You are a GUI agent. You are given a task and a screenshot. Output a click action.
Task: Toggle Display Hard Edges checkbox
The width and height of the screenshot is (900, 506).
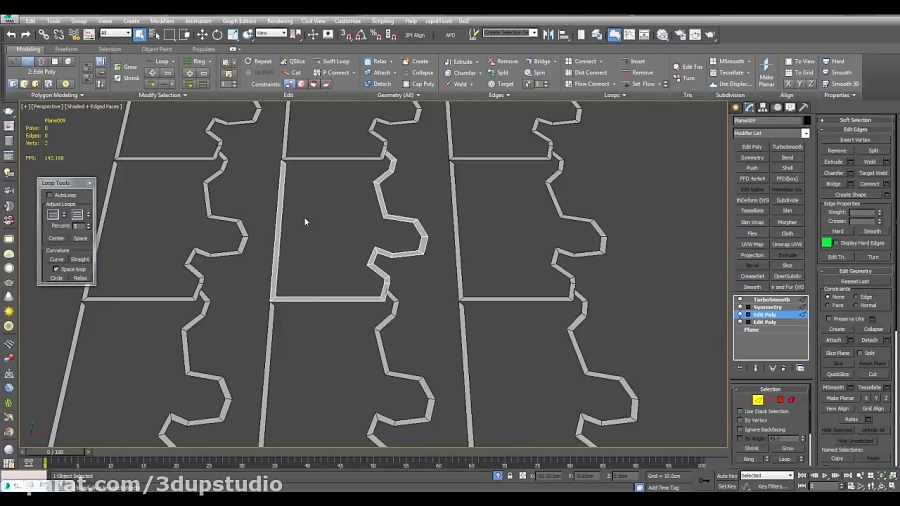click(x=837, y=242)
